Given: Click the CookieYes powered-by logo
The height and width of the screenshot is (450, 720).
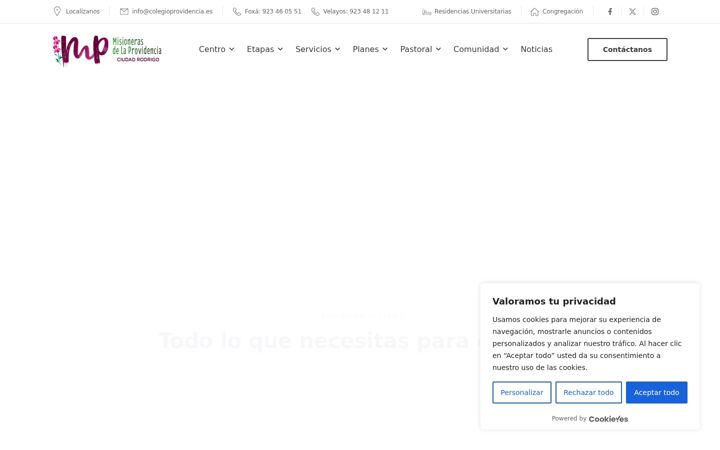Looking at the screenshot, I should (x=608, y=419).
